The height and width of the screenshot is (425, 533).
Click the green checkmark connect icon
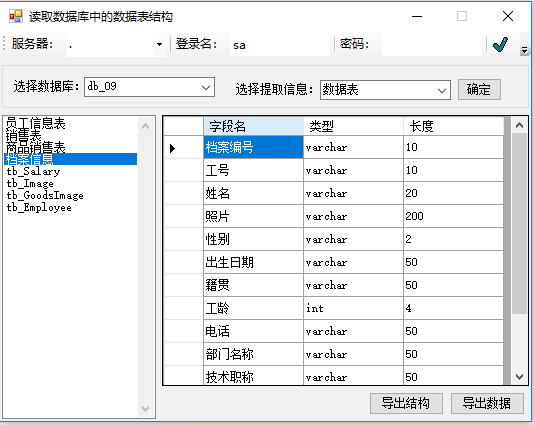click(500, 45)
